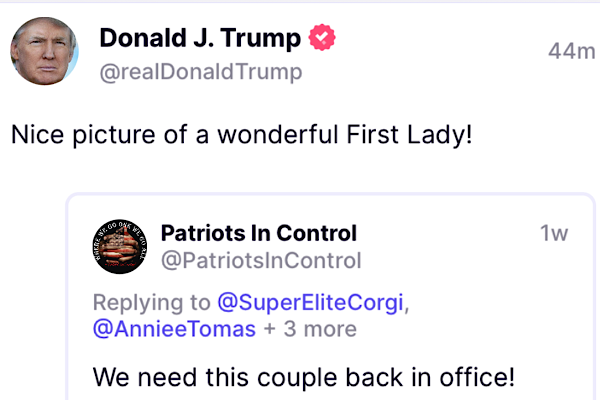Click the red verified badge icon
The height and width of the screenshot is (400, 600).
(322, 39)
